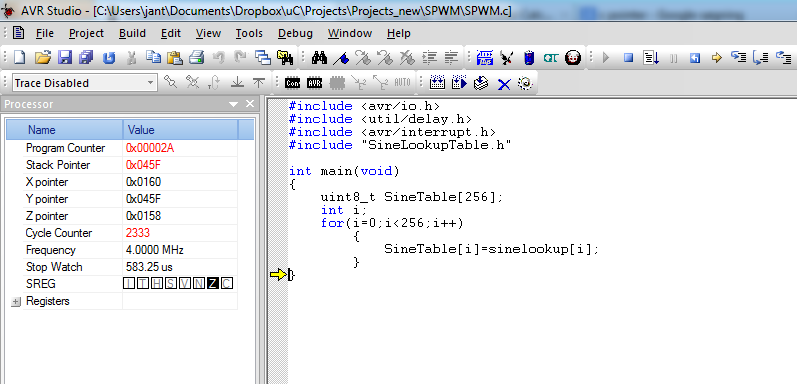Open the Build menu
Image resolution: width=797 pixels, height=384 pixels.
(132, 33)
